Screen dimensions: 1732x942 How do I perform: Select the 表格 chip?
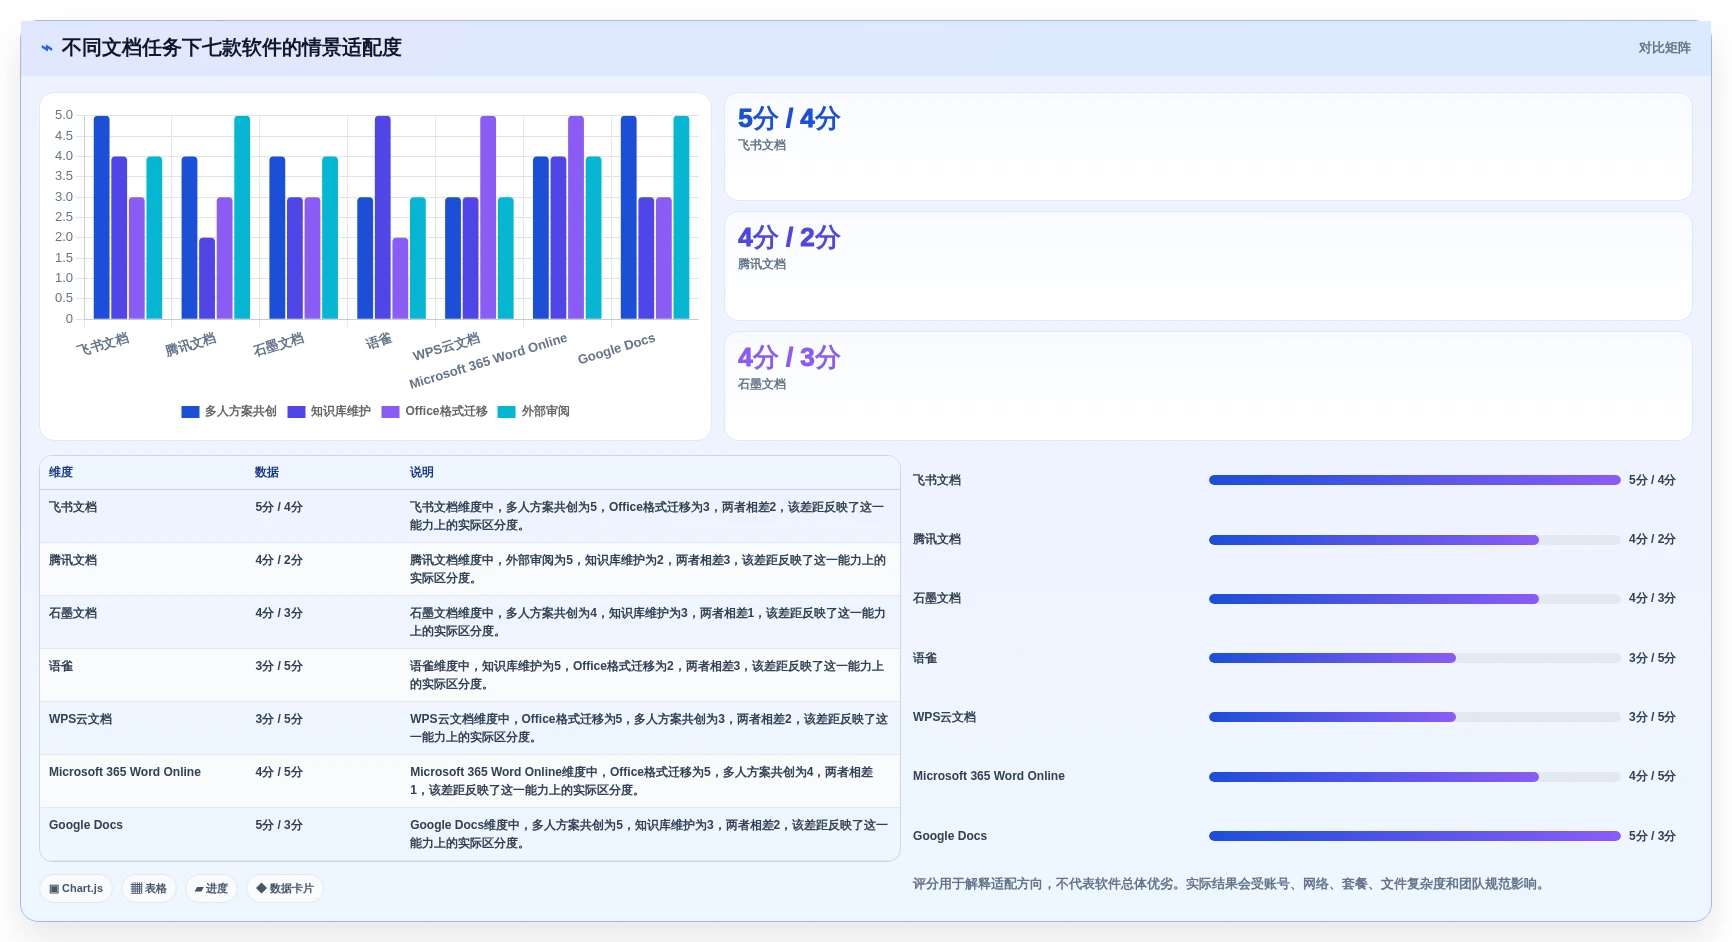(x=149, y=888)
